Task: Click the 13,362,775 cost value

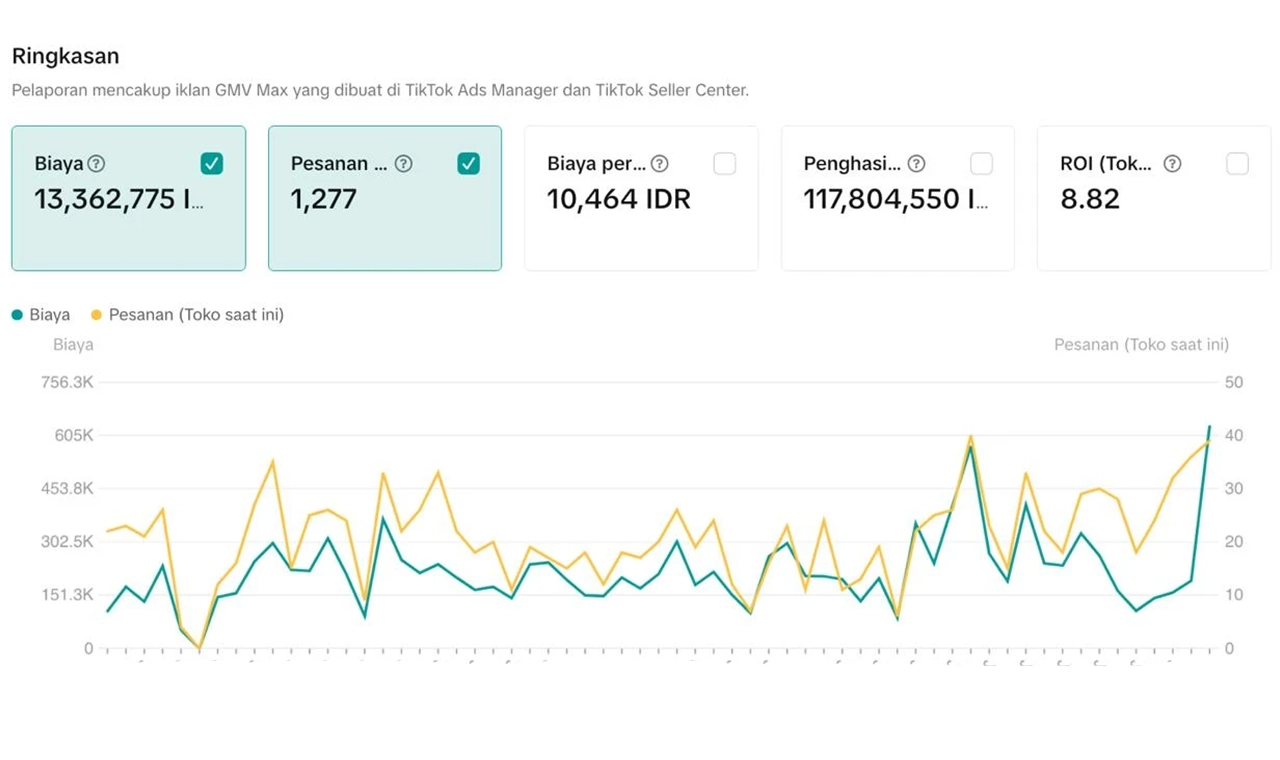Action: pos(118,199)
